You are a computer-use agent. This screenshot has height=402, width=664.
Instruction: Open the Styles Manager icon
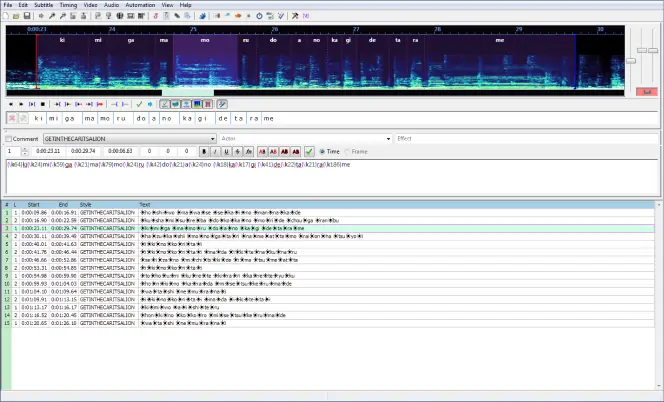coord(155,16)
